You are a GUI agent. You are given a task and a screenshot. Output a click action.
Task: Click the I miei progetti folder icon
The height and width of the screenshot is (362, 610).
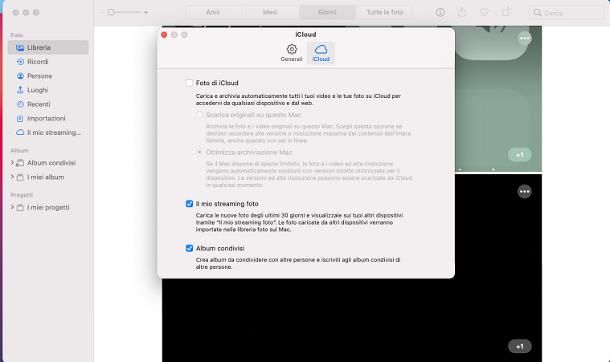(20, 208)
